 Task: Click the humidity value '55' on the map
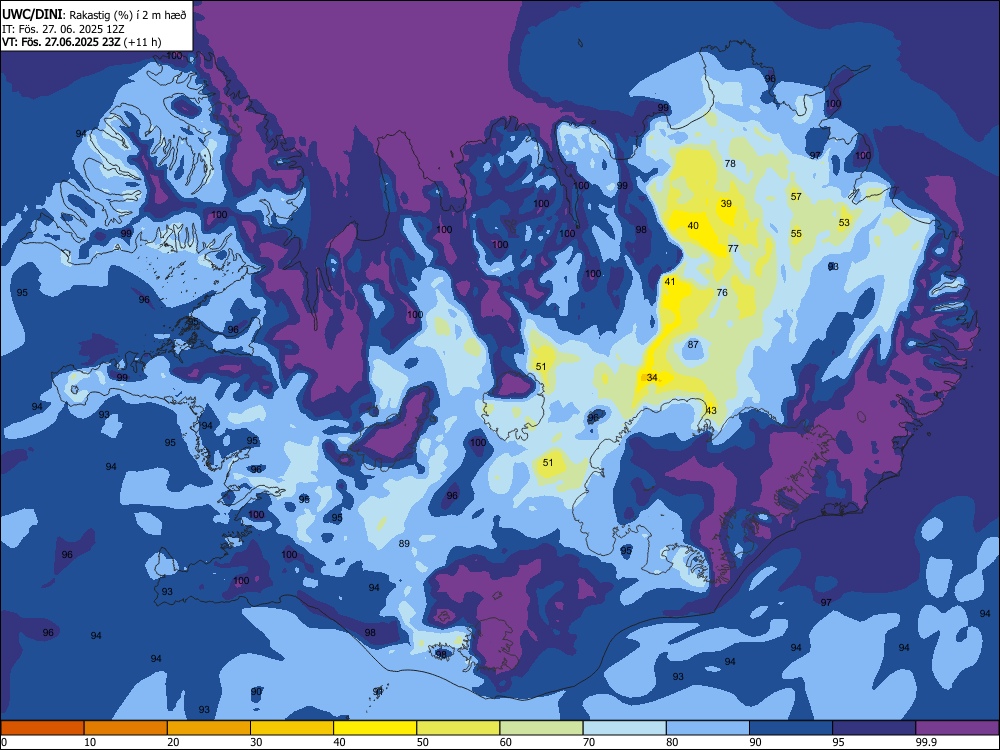pos(796,233)
